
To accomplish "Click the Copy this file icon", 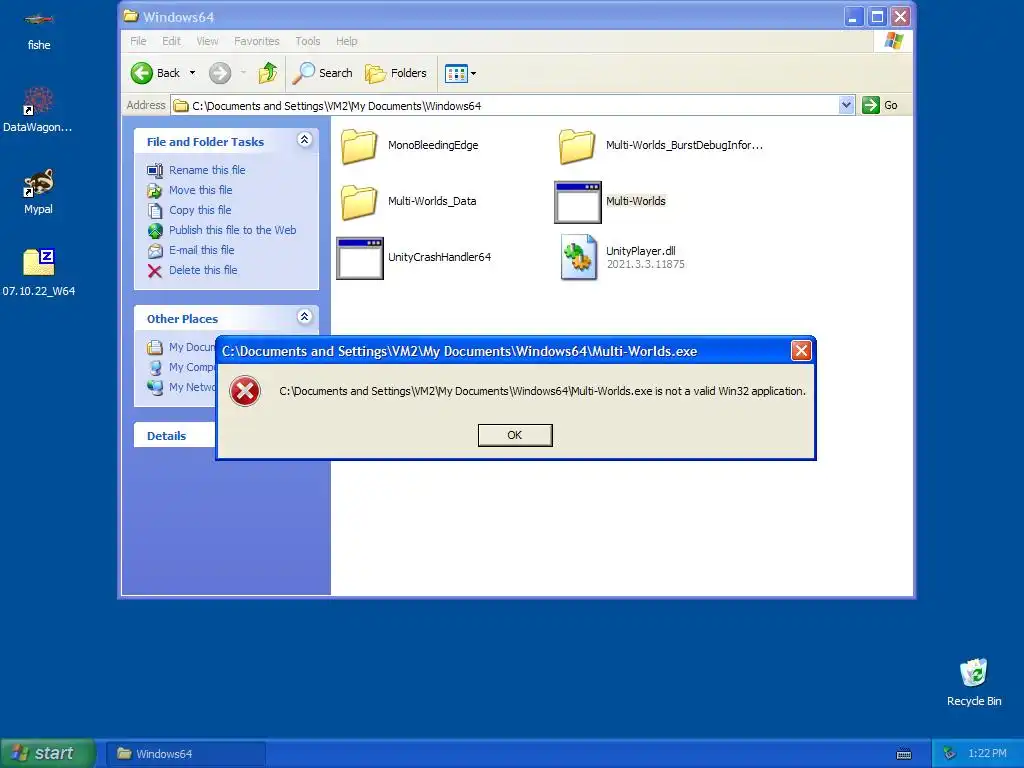I will 155,210.
